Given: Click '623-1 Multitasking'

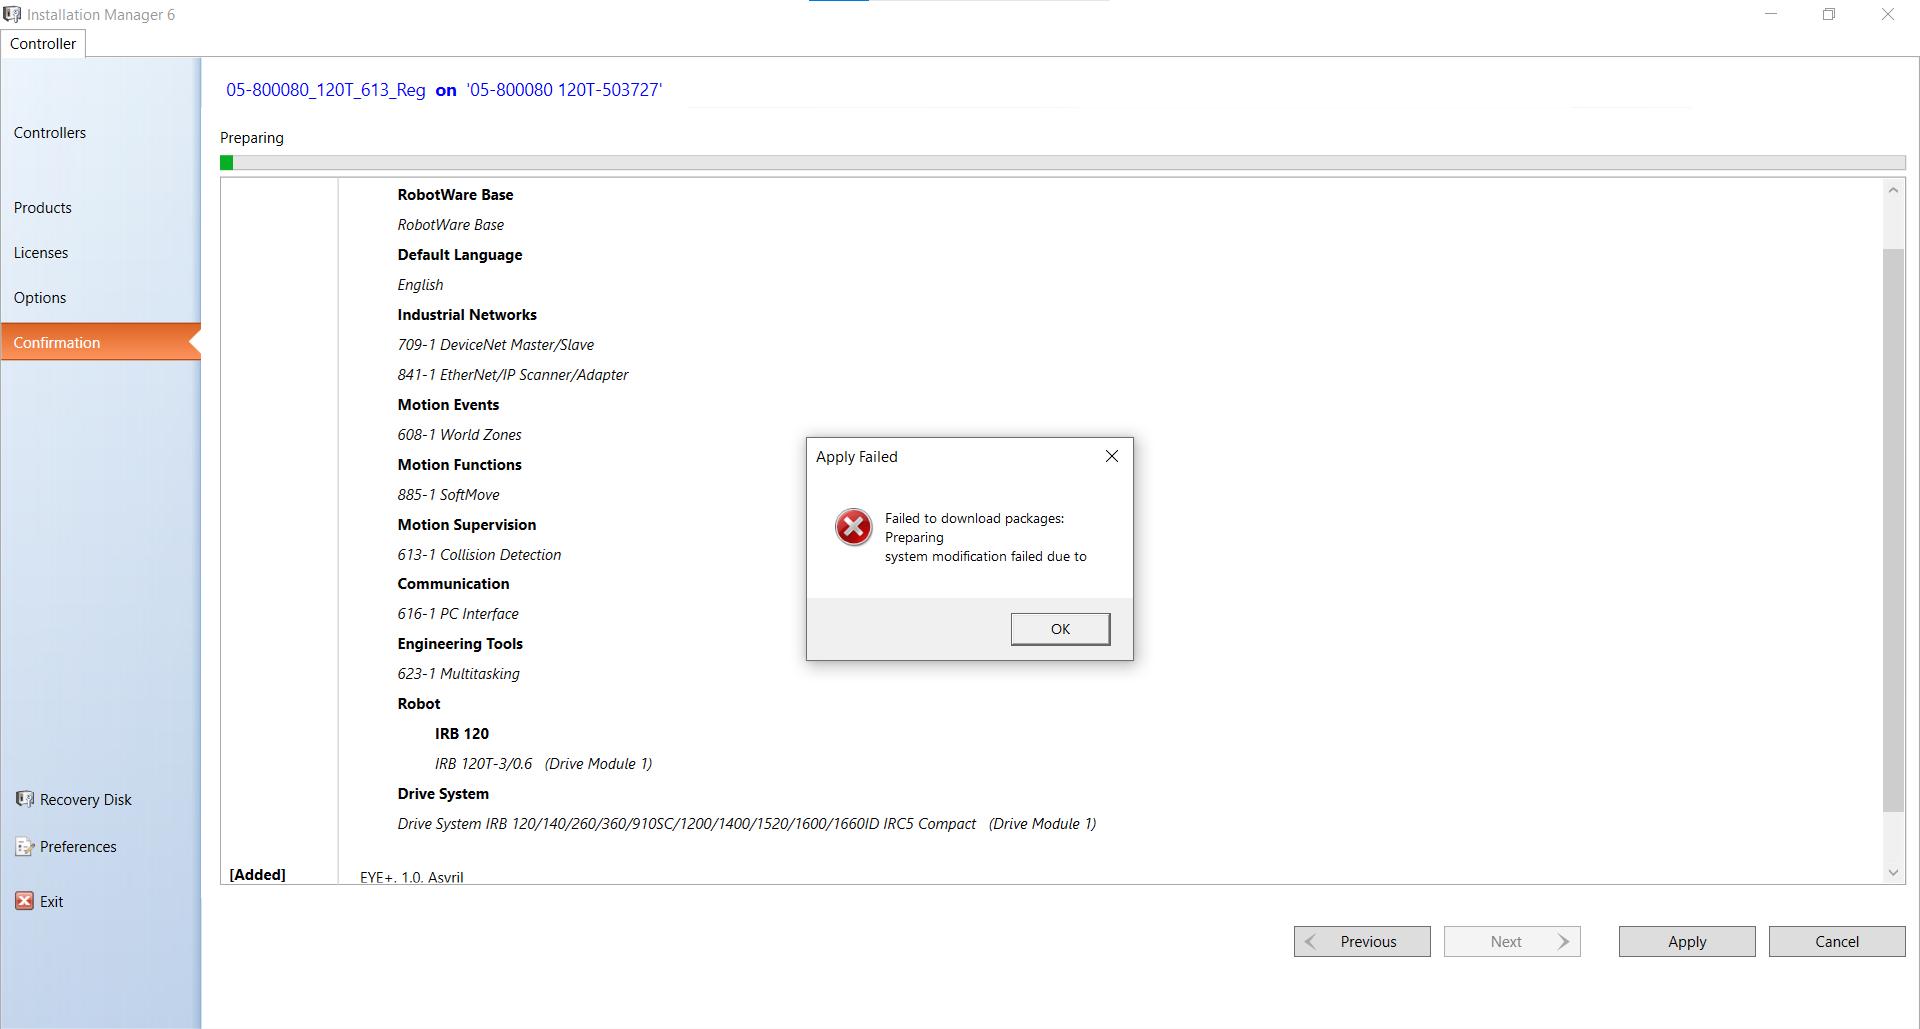Looking at the screenshot, I should click(459, 674).
